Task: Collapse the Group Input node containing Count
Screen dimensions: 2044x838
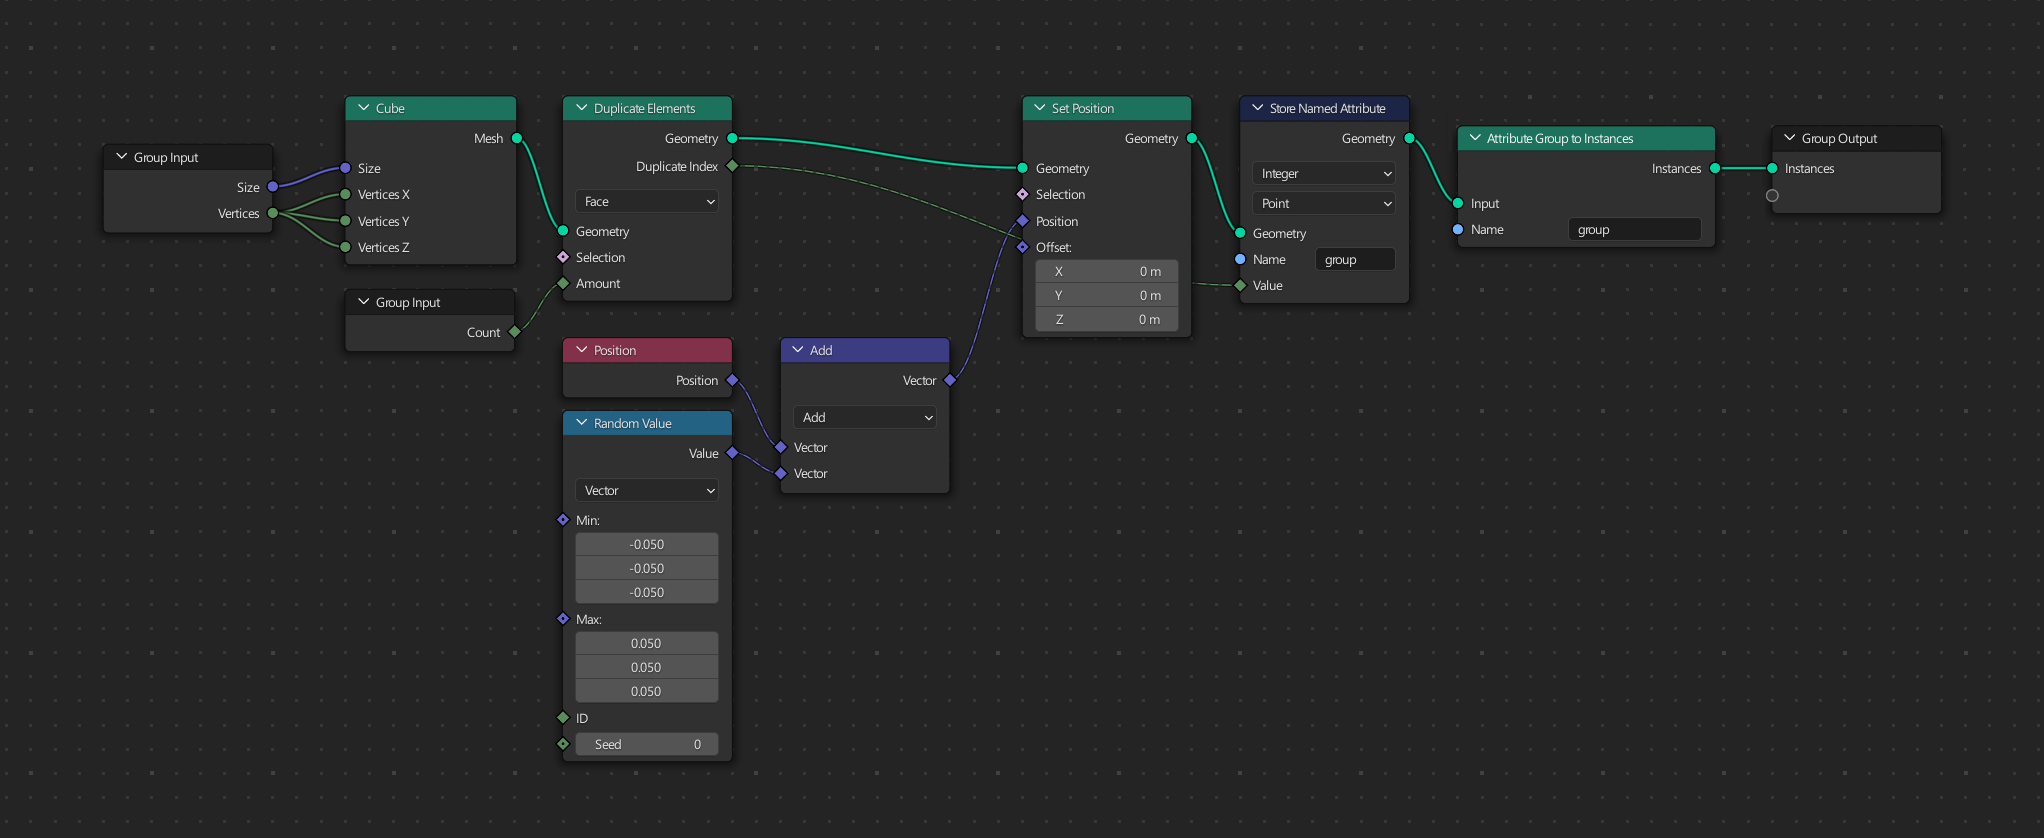Action: pyautogui.click(x=363, y=302)
